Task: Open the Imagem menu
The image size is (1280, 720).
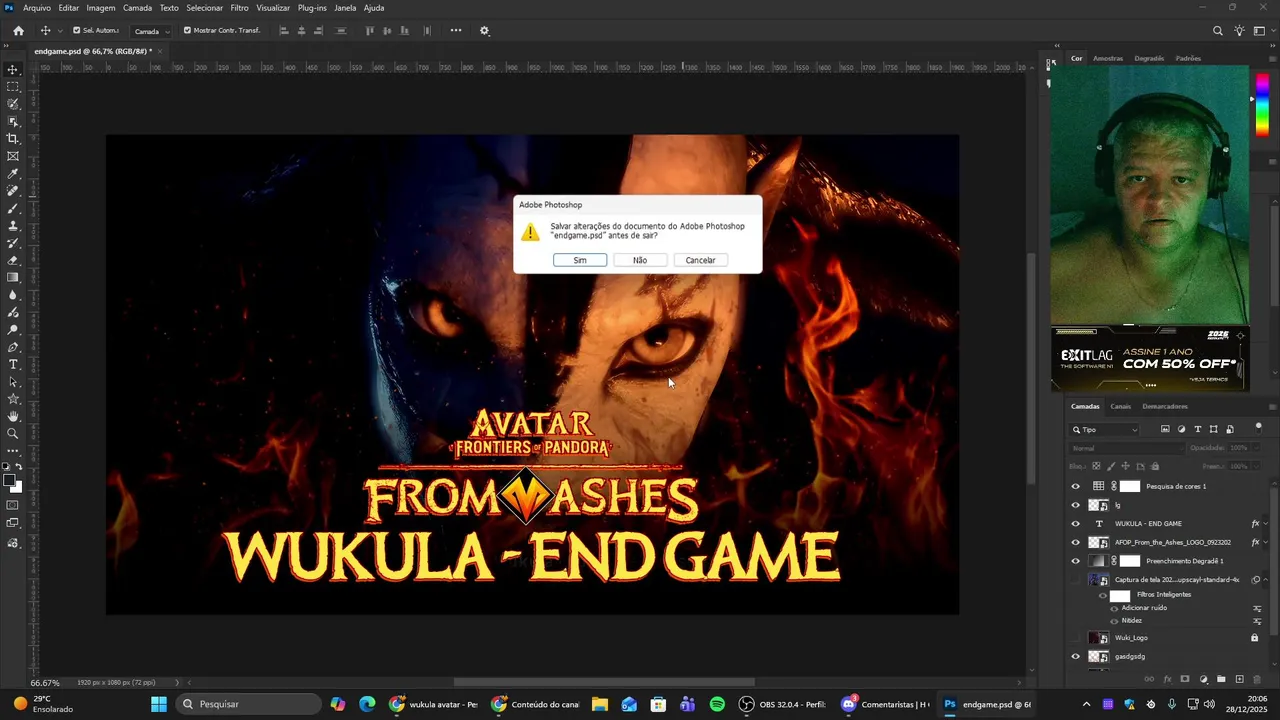Action: click(101, 8)
